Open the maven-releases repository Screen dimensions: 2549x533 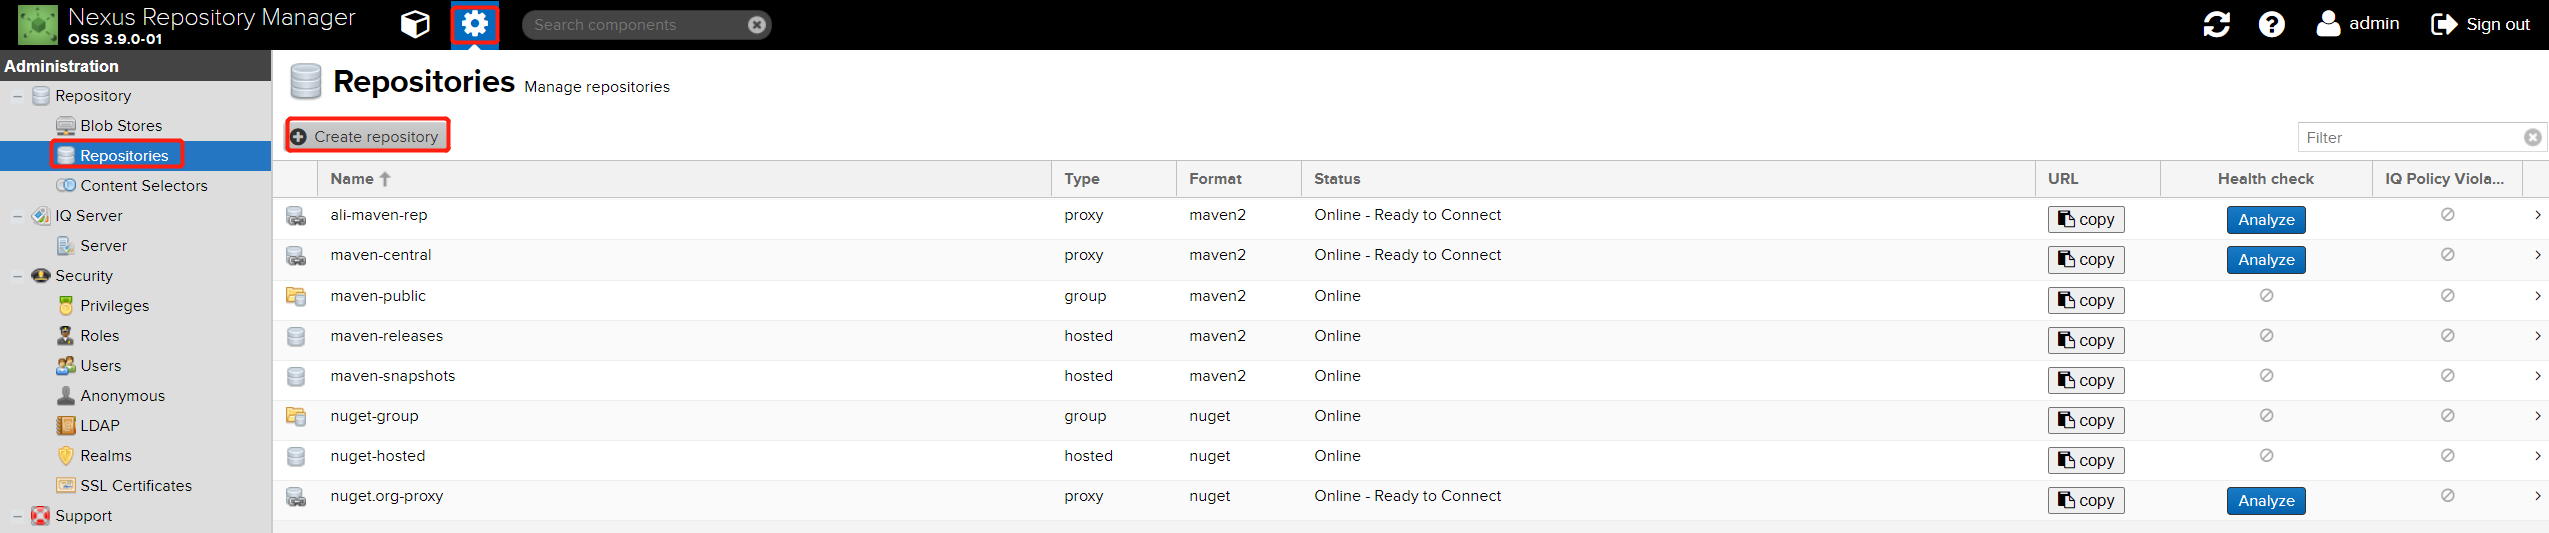pyautogui.click(x=387, y=336)
